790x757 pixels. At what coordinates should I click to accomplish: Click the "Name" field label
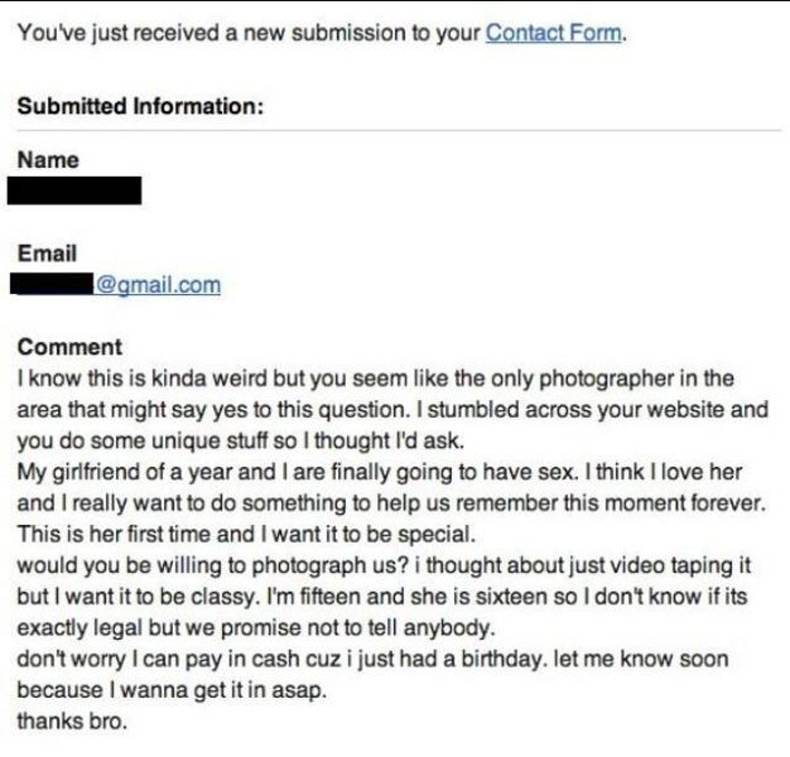[48, 160]
